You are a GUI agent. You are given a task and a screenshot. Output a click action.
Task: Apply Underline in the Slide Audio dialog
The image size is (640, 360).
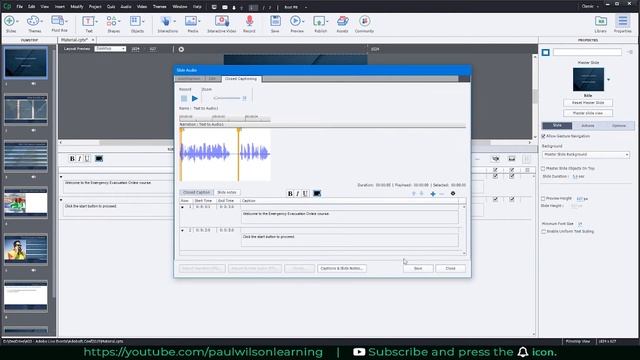point(305,193)
